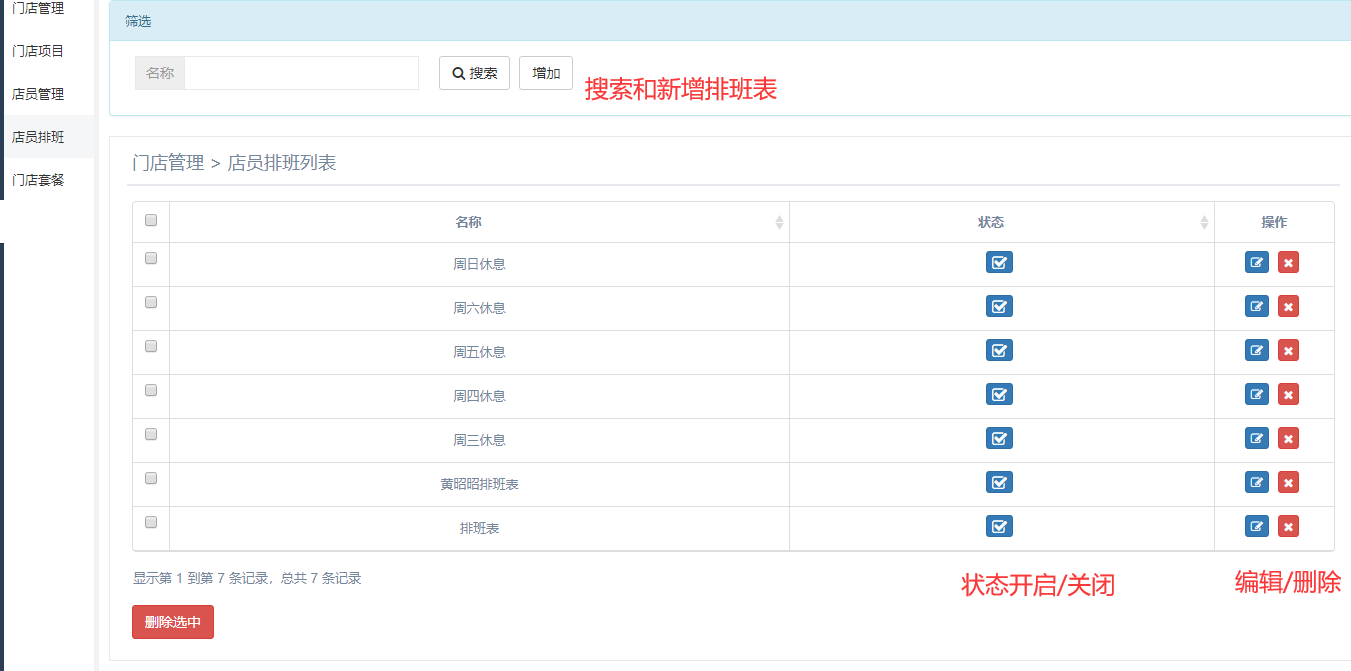The width and height of the screenshot is (1351, 671).
Task: Click the 周日休息 name cell
Action: click(479, 264)
